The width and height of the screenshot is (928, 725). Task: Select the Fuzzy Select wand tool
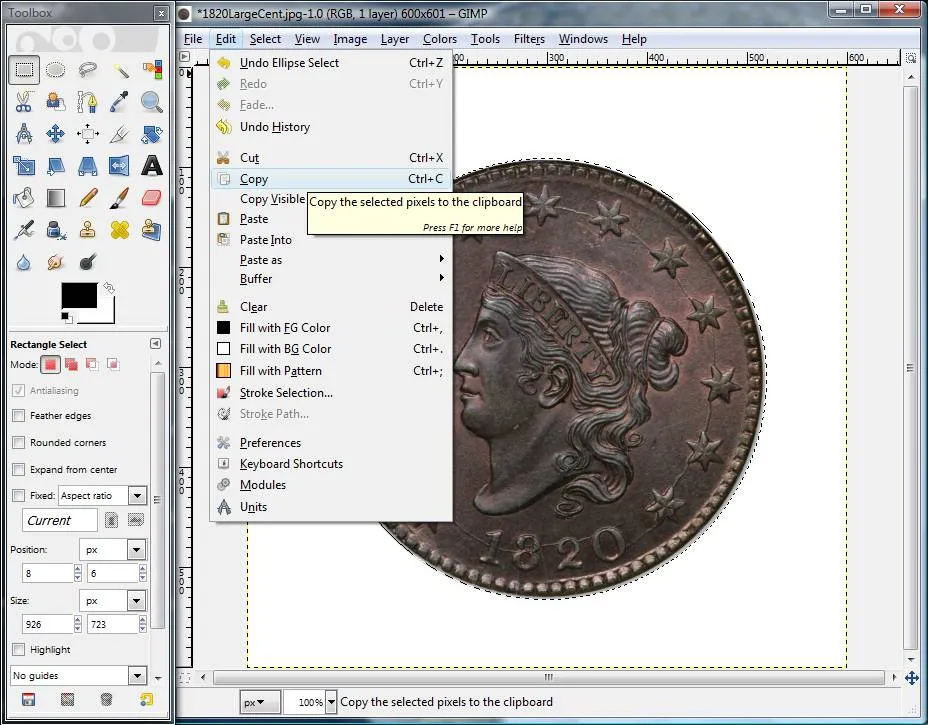pos(120,70)
